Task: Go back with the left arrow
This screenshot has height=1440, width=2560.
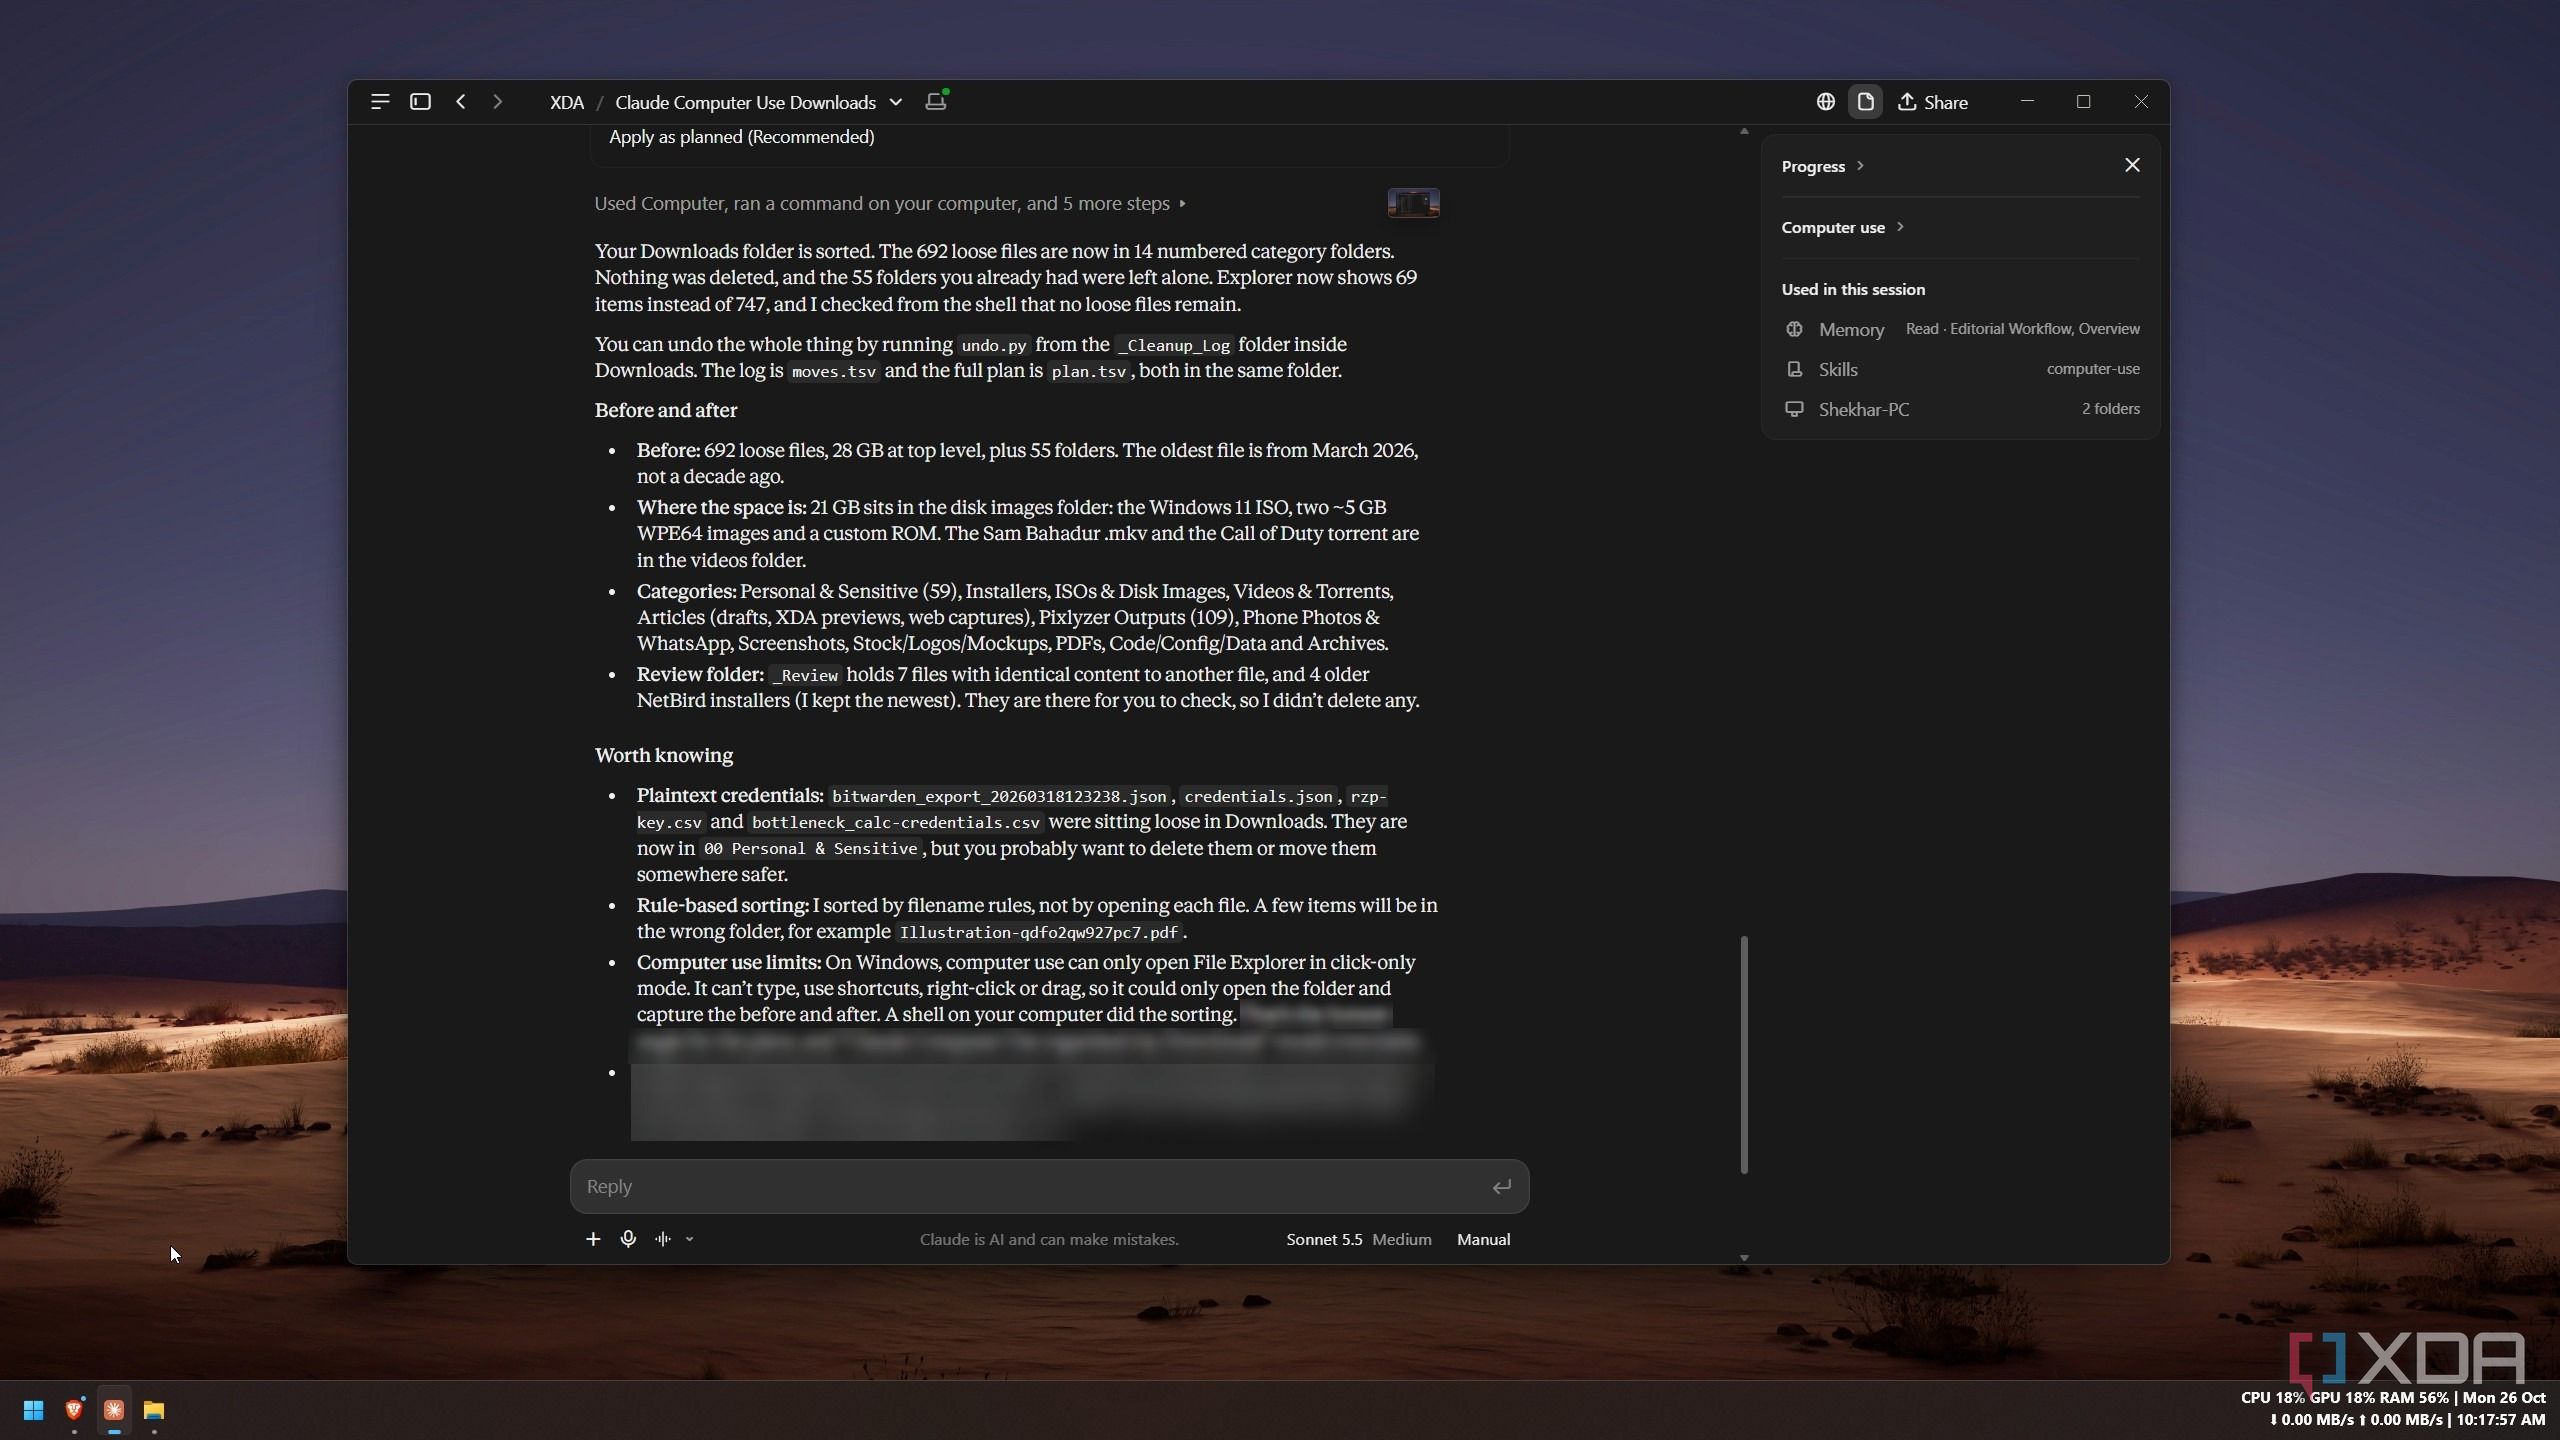Action: click(x=461, y=102)
